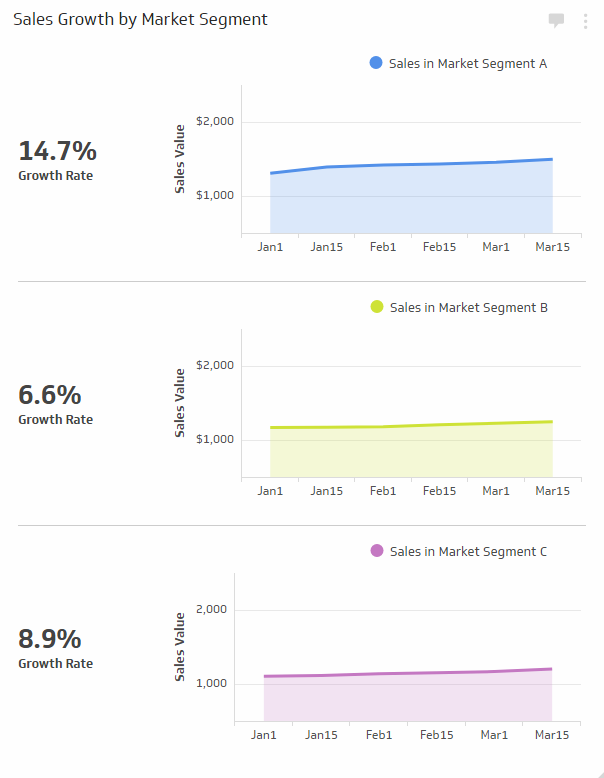The height and width of the screenshot is (778, 604).
Task: Click the $2,000 axis label in Segment A chart
Action: click(x=216, y=122)
